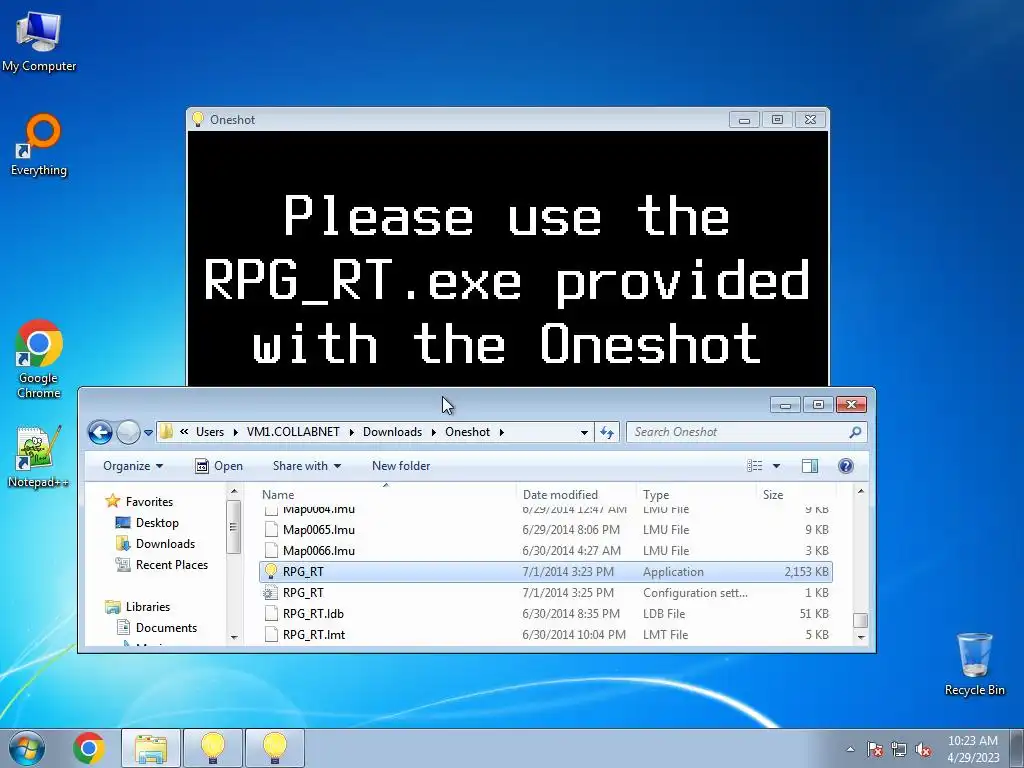Open the view options dropdown arrow

pyautogui.click(x=776, y=466)
